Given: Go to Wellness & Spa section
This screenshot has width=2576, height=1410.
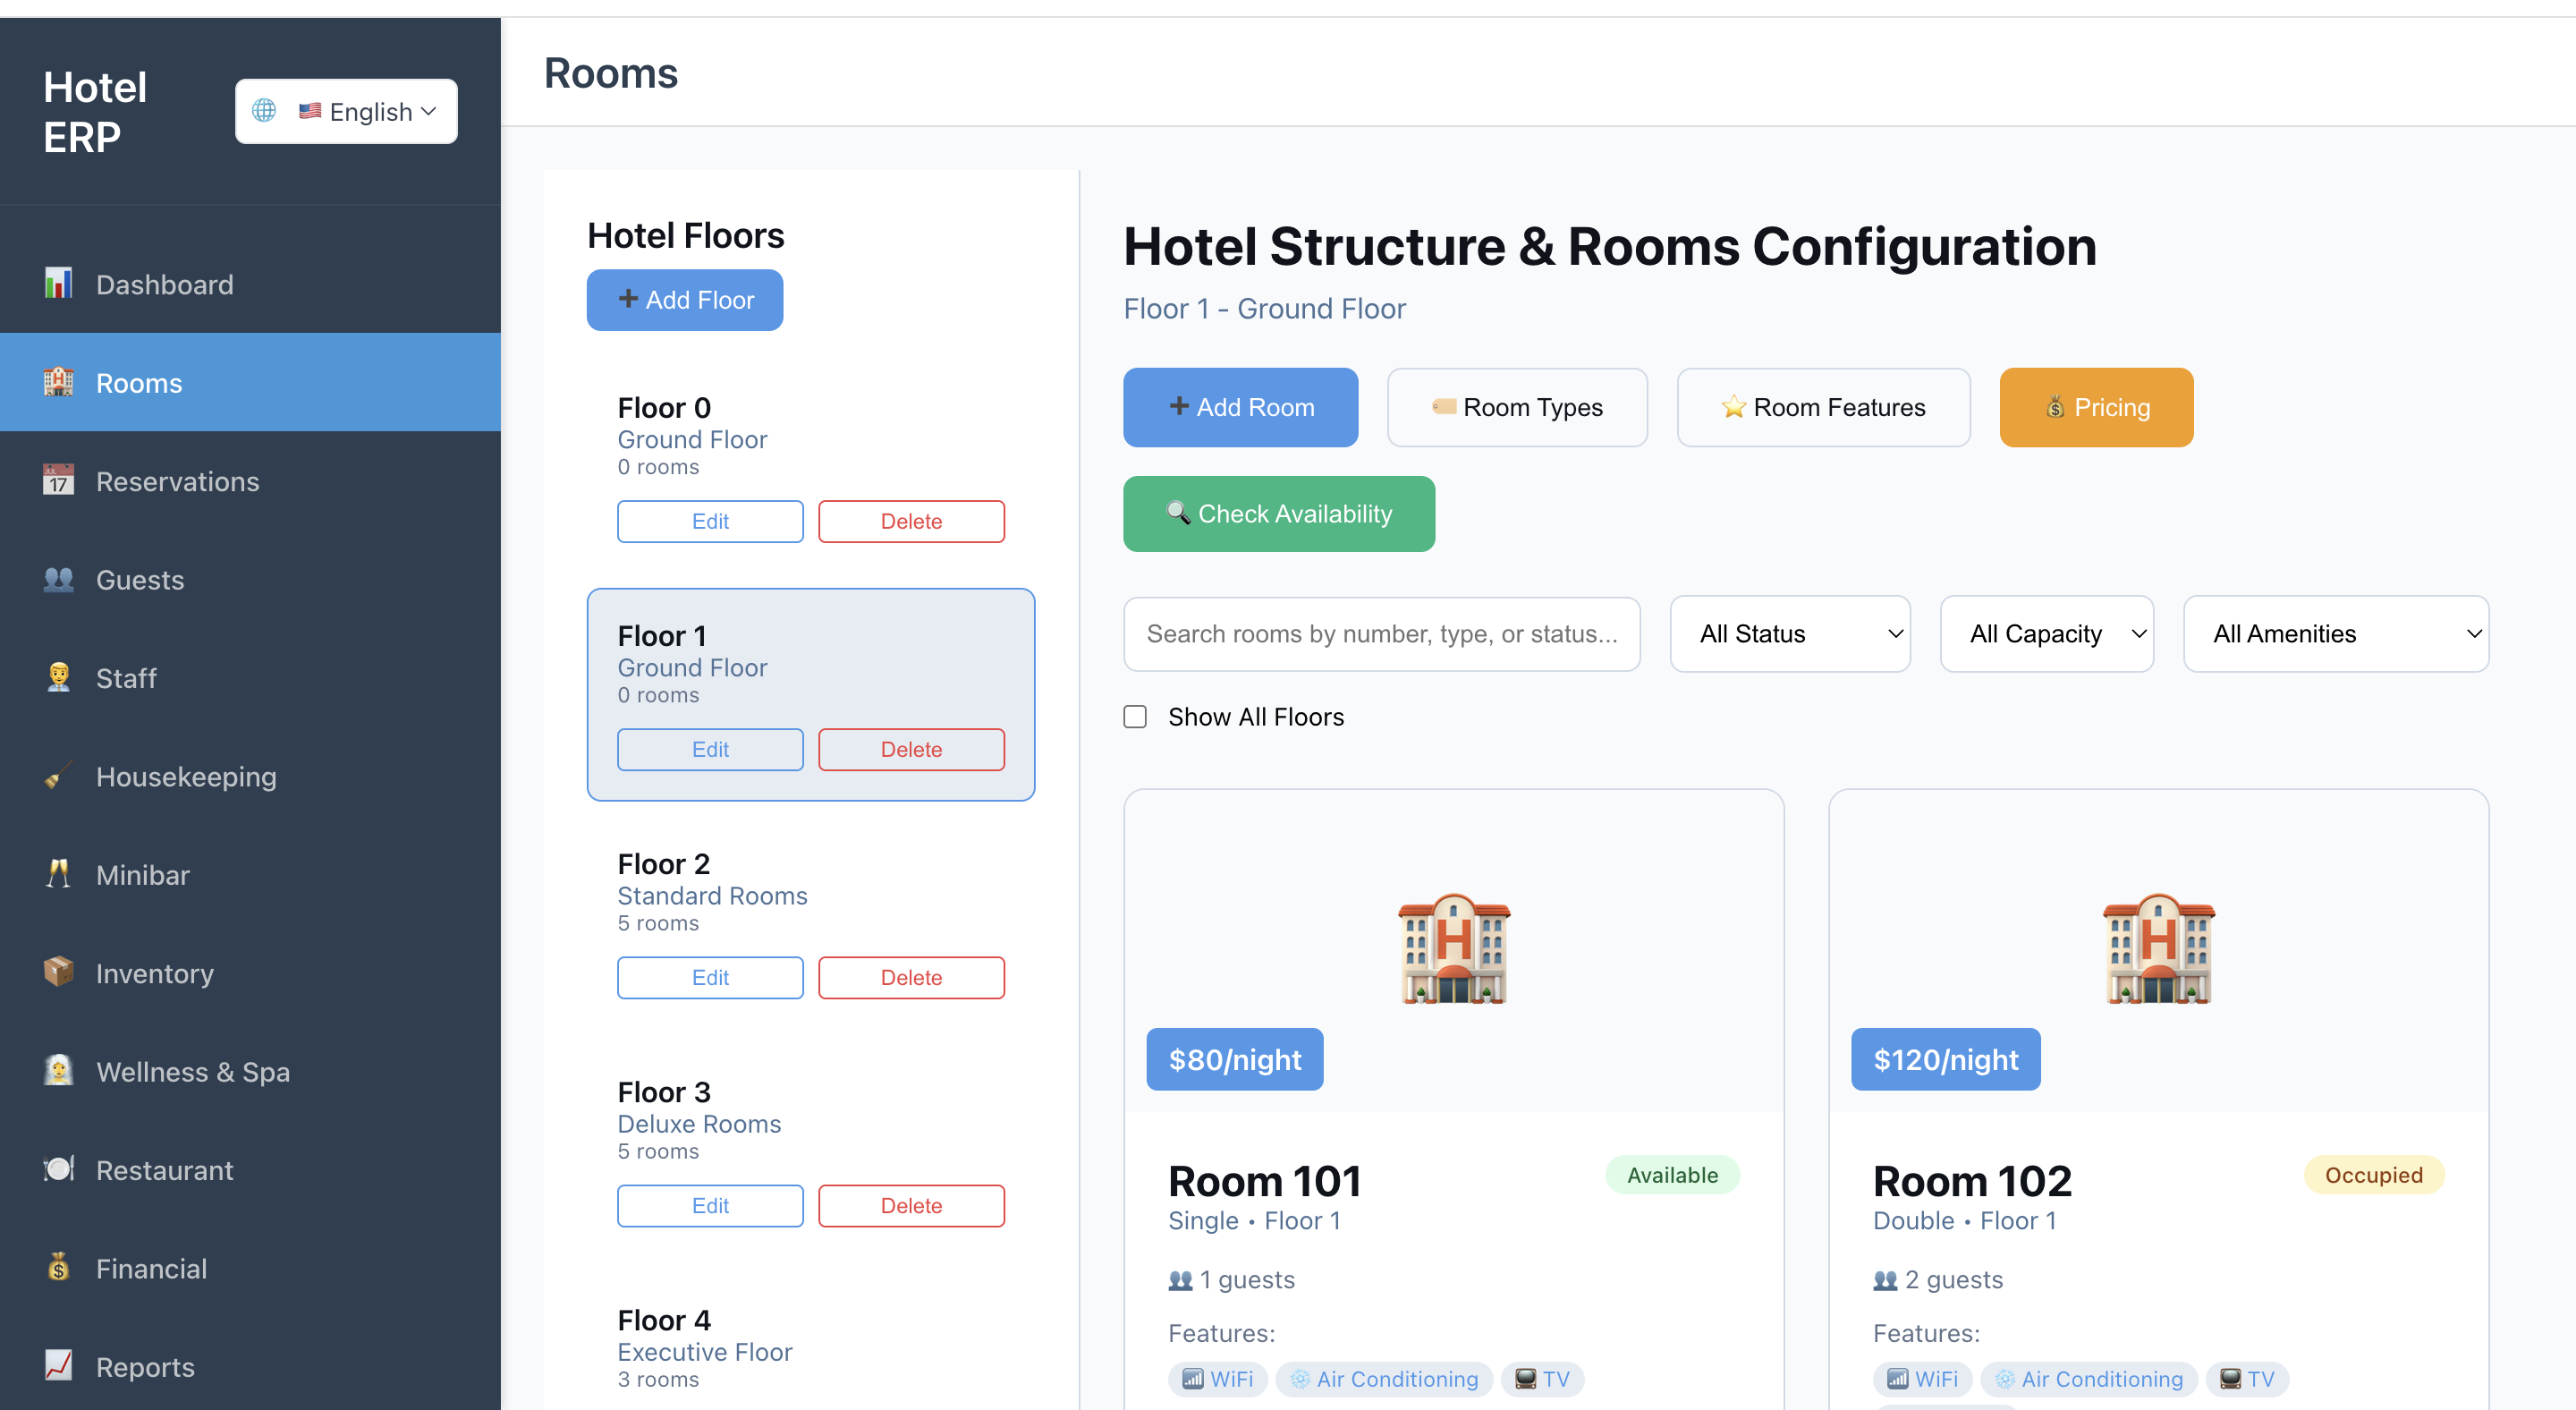Looking at the screenshot, I should pos(192,1071).
